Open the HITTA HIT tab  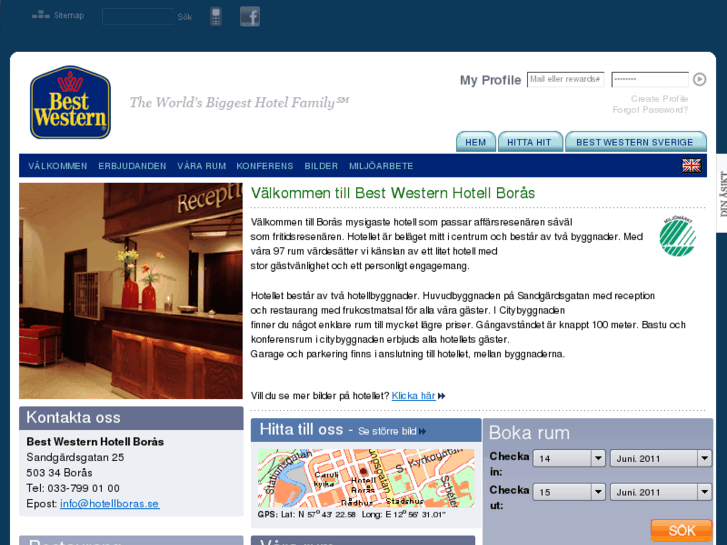click(x=529, y=142)
